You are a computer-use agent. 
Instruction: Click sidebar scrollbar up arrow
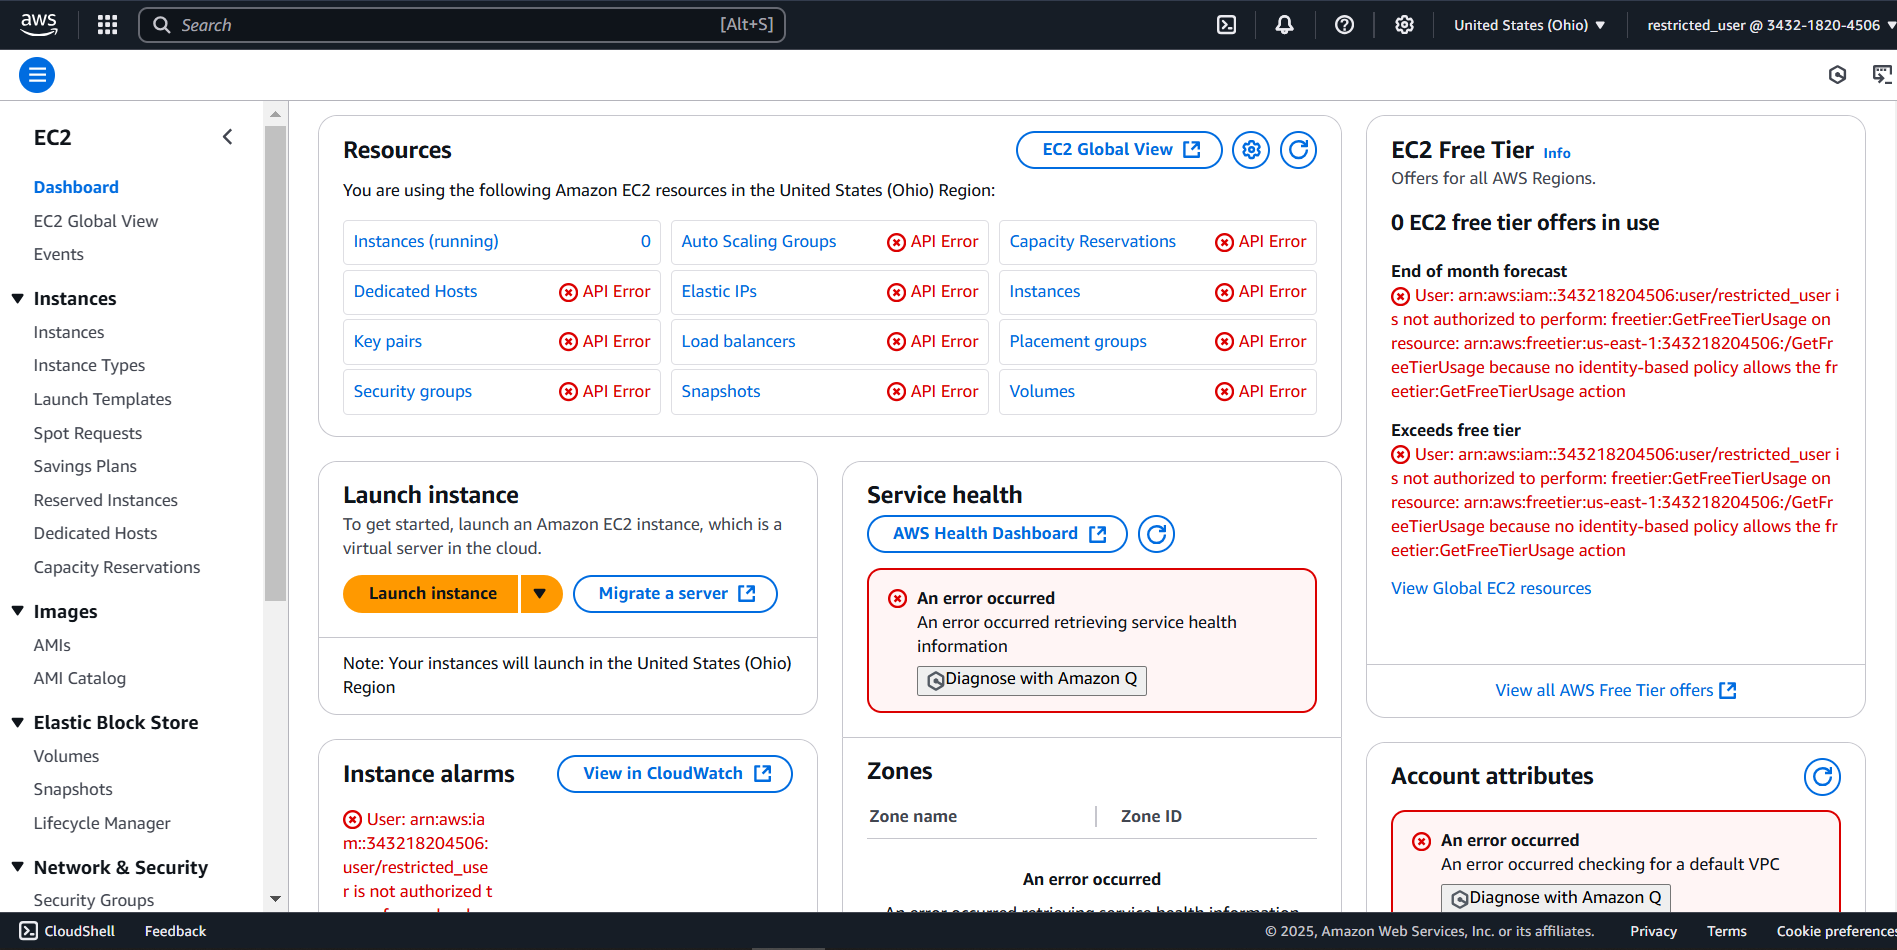275,114
